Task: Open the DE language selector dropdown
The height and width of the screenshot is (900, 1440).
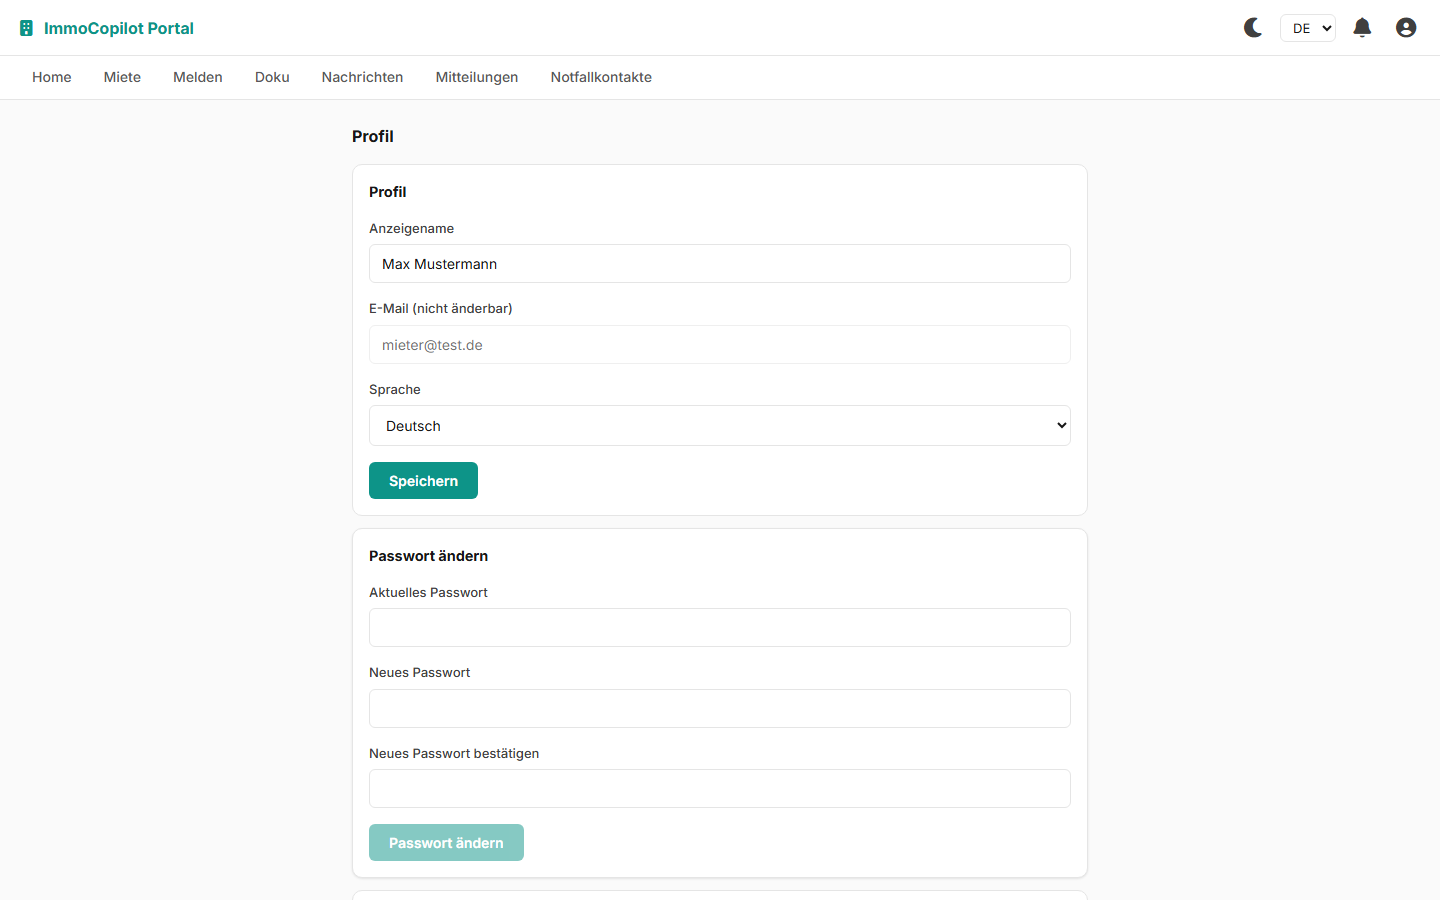Action: pyautogui.click(x=1307, y=27)
